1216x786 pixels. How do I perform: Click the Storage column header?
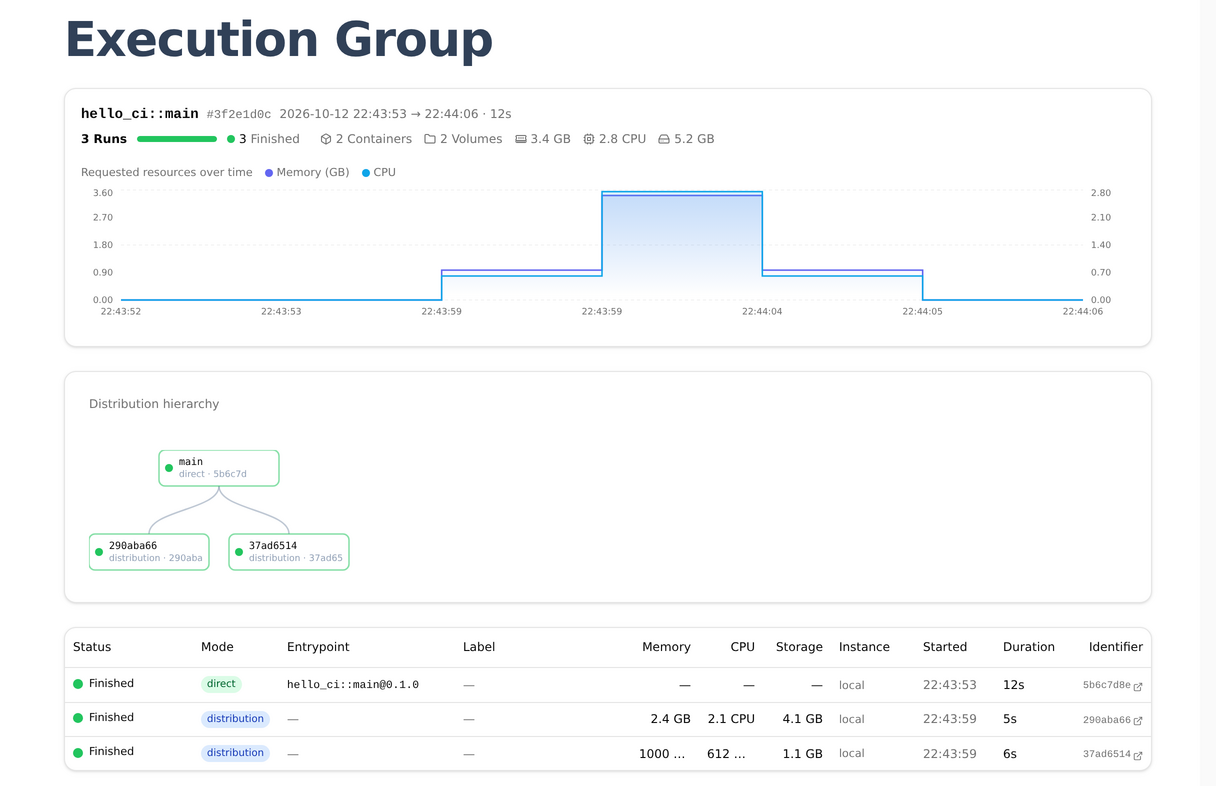click(799, 647)
